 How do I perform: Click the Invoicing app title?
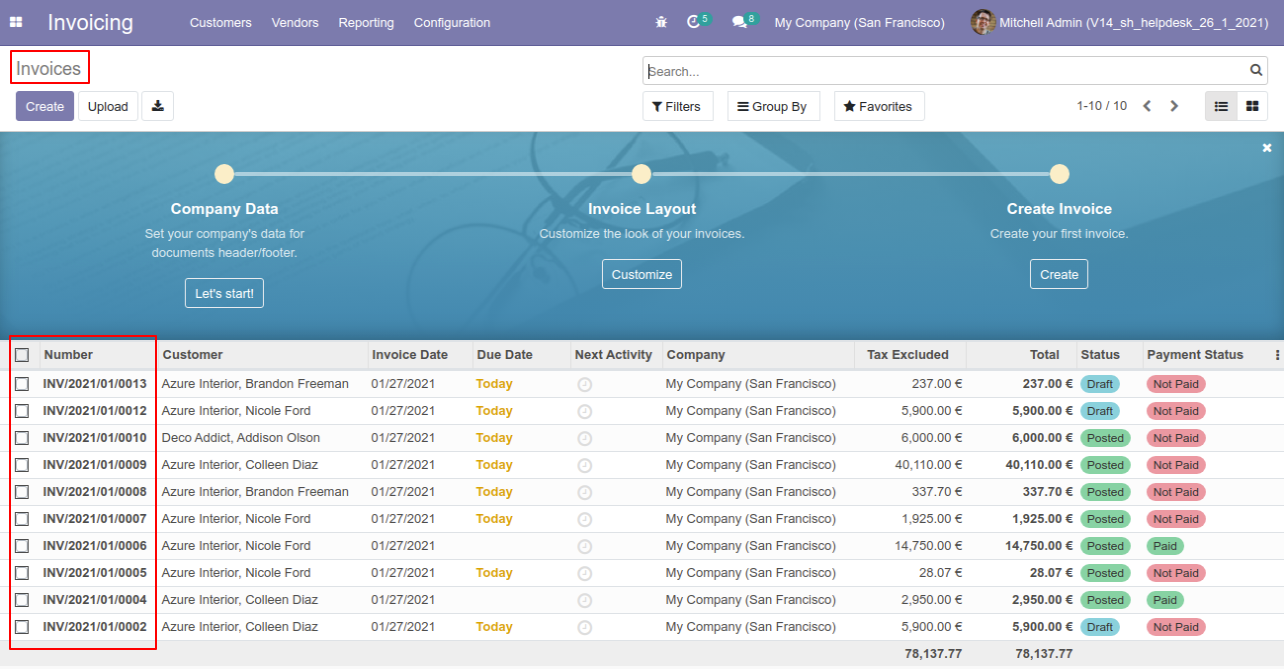point(90,22)
